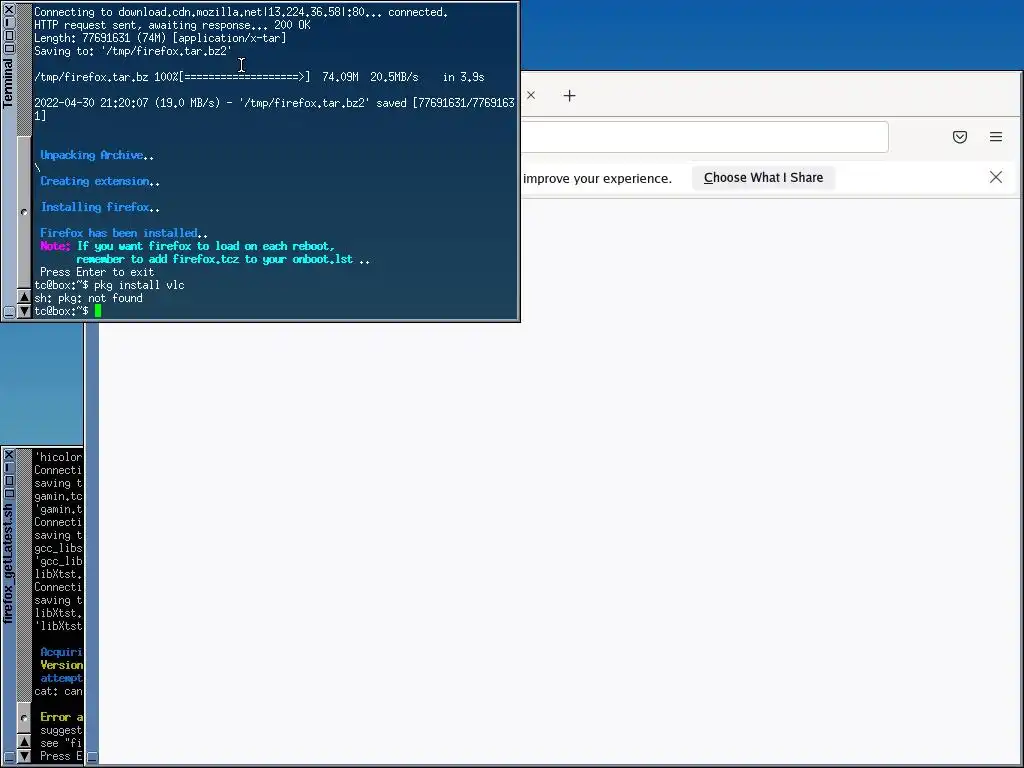The width and height of the screenshot is (1024, 768).
Task: Click 'Unpacking Archive..' line
Action: pos(97,155)
